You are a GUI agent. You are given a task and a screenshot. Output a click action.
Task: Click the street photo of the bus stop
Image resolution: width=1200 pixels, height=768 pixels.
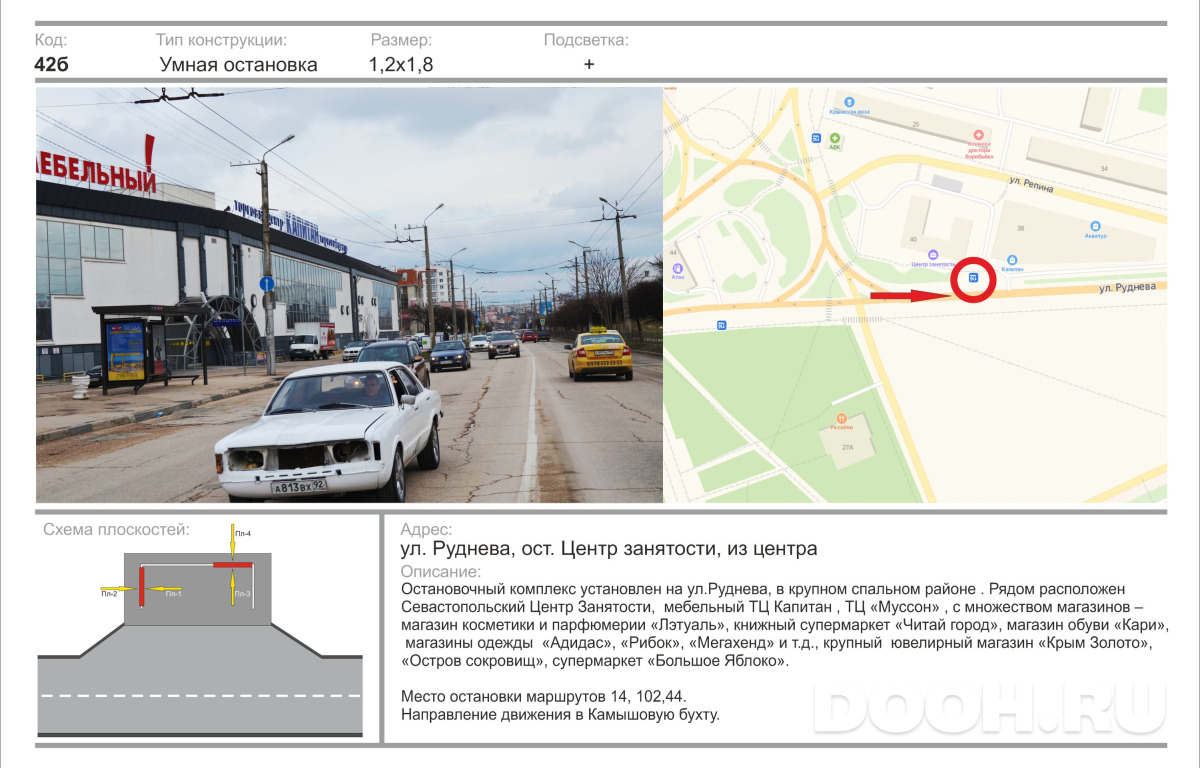coord(349,295)
